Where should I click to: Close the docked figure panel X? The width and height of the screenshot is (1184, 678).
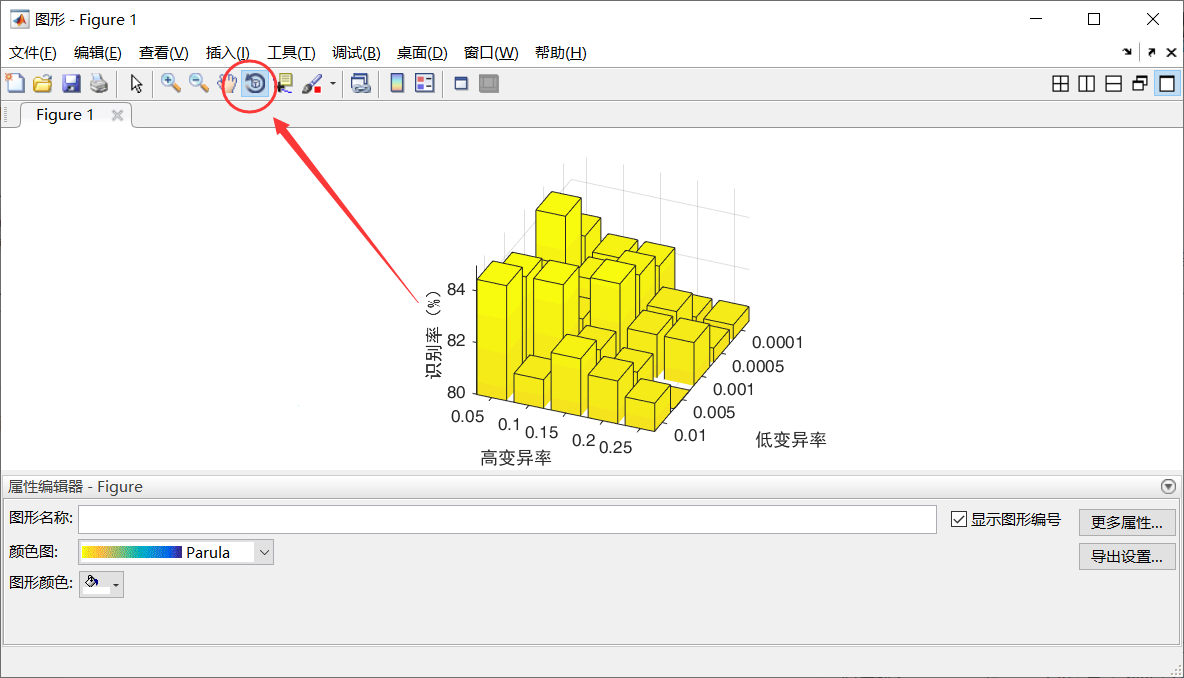click(1171, 52)
